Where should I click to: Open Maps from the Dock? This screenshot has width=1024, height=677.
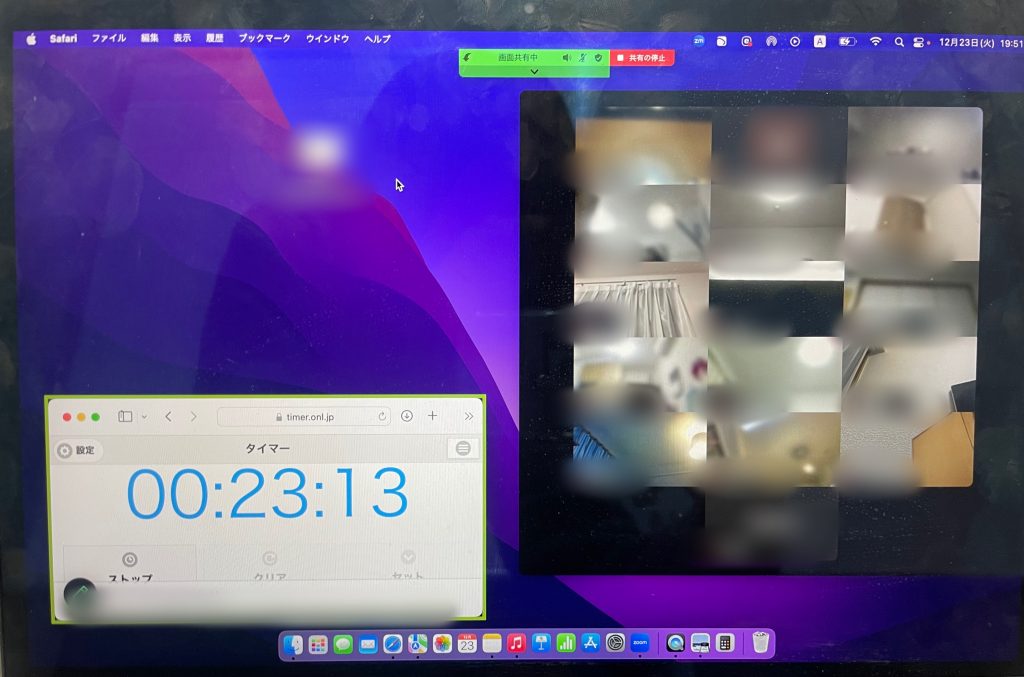coord(418,644)
